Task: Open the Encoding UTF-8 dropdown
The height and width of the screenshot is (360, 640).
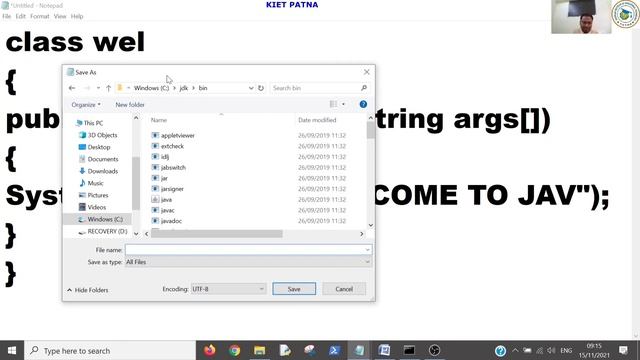Action: click(x=229, y=289)
